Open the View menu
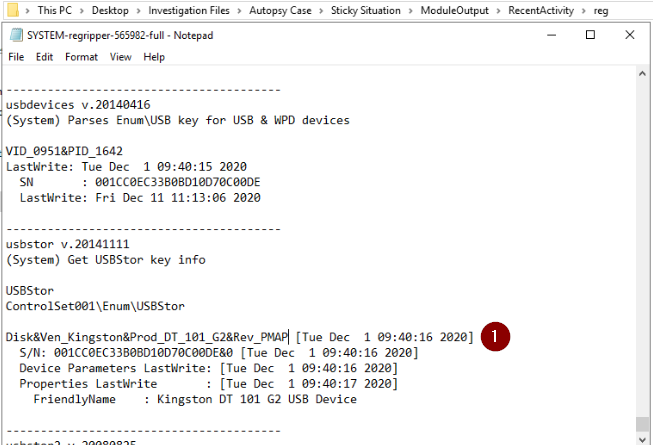 pos(120,57)
